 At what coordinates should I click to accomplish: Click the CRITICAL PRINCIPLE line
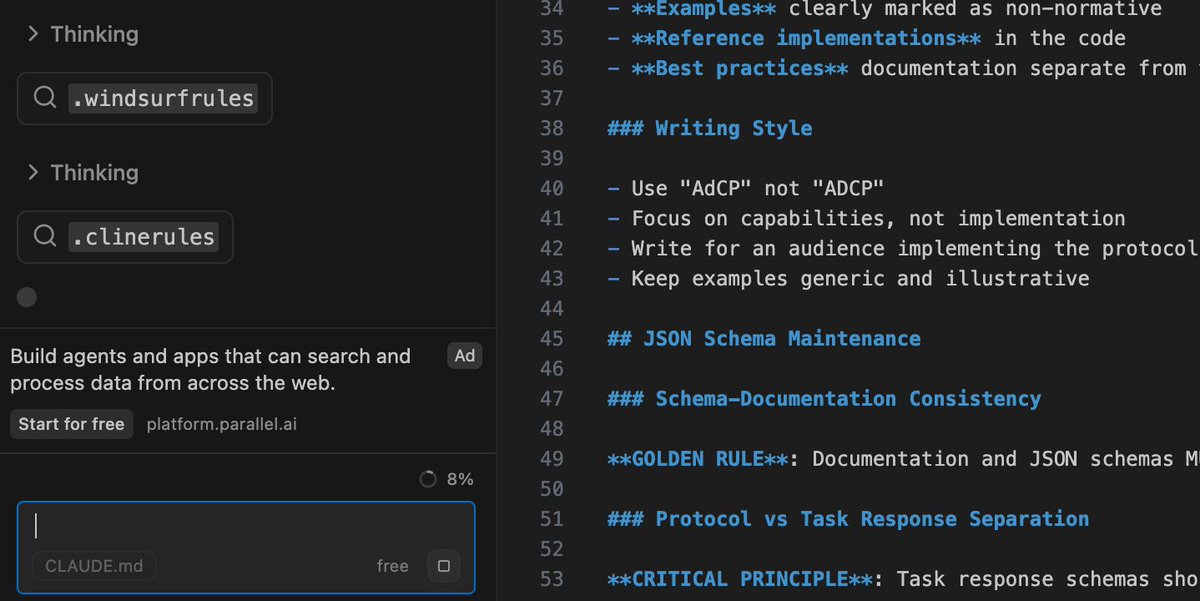[x=903, y=579]
